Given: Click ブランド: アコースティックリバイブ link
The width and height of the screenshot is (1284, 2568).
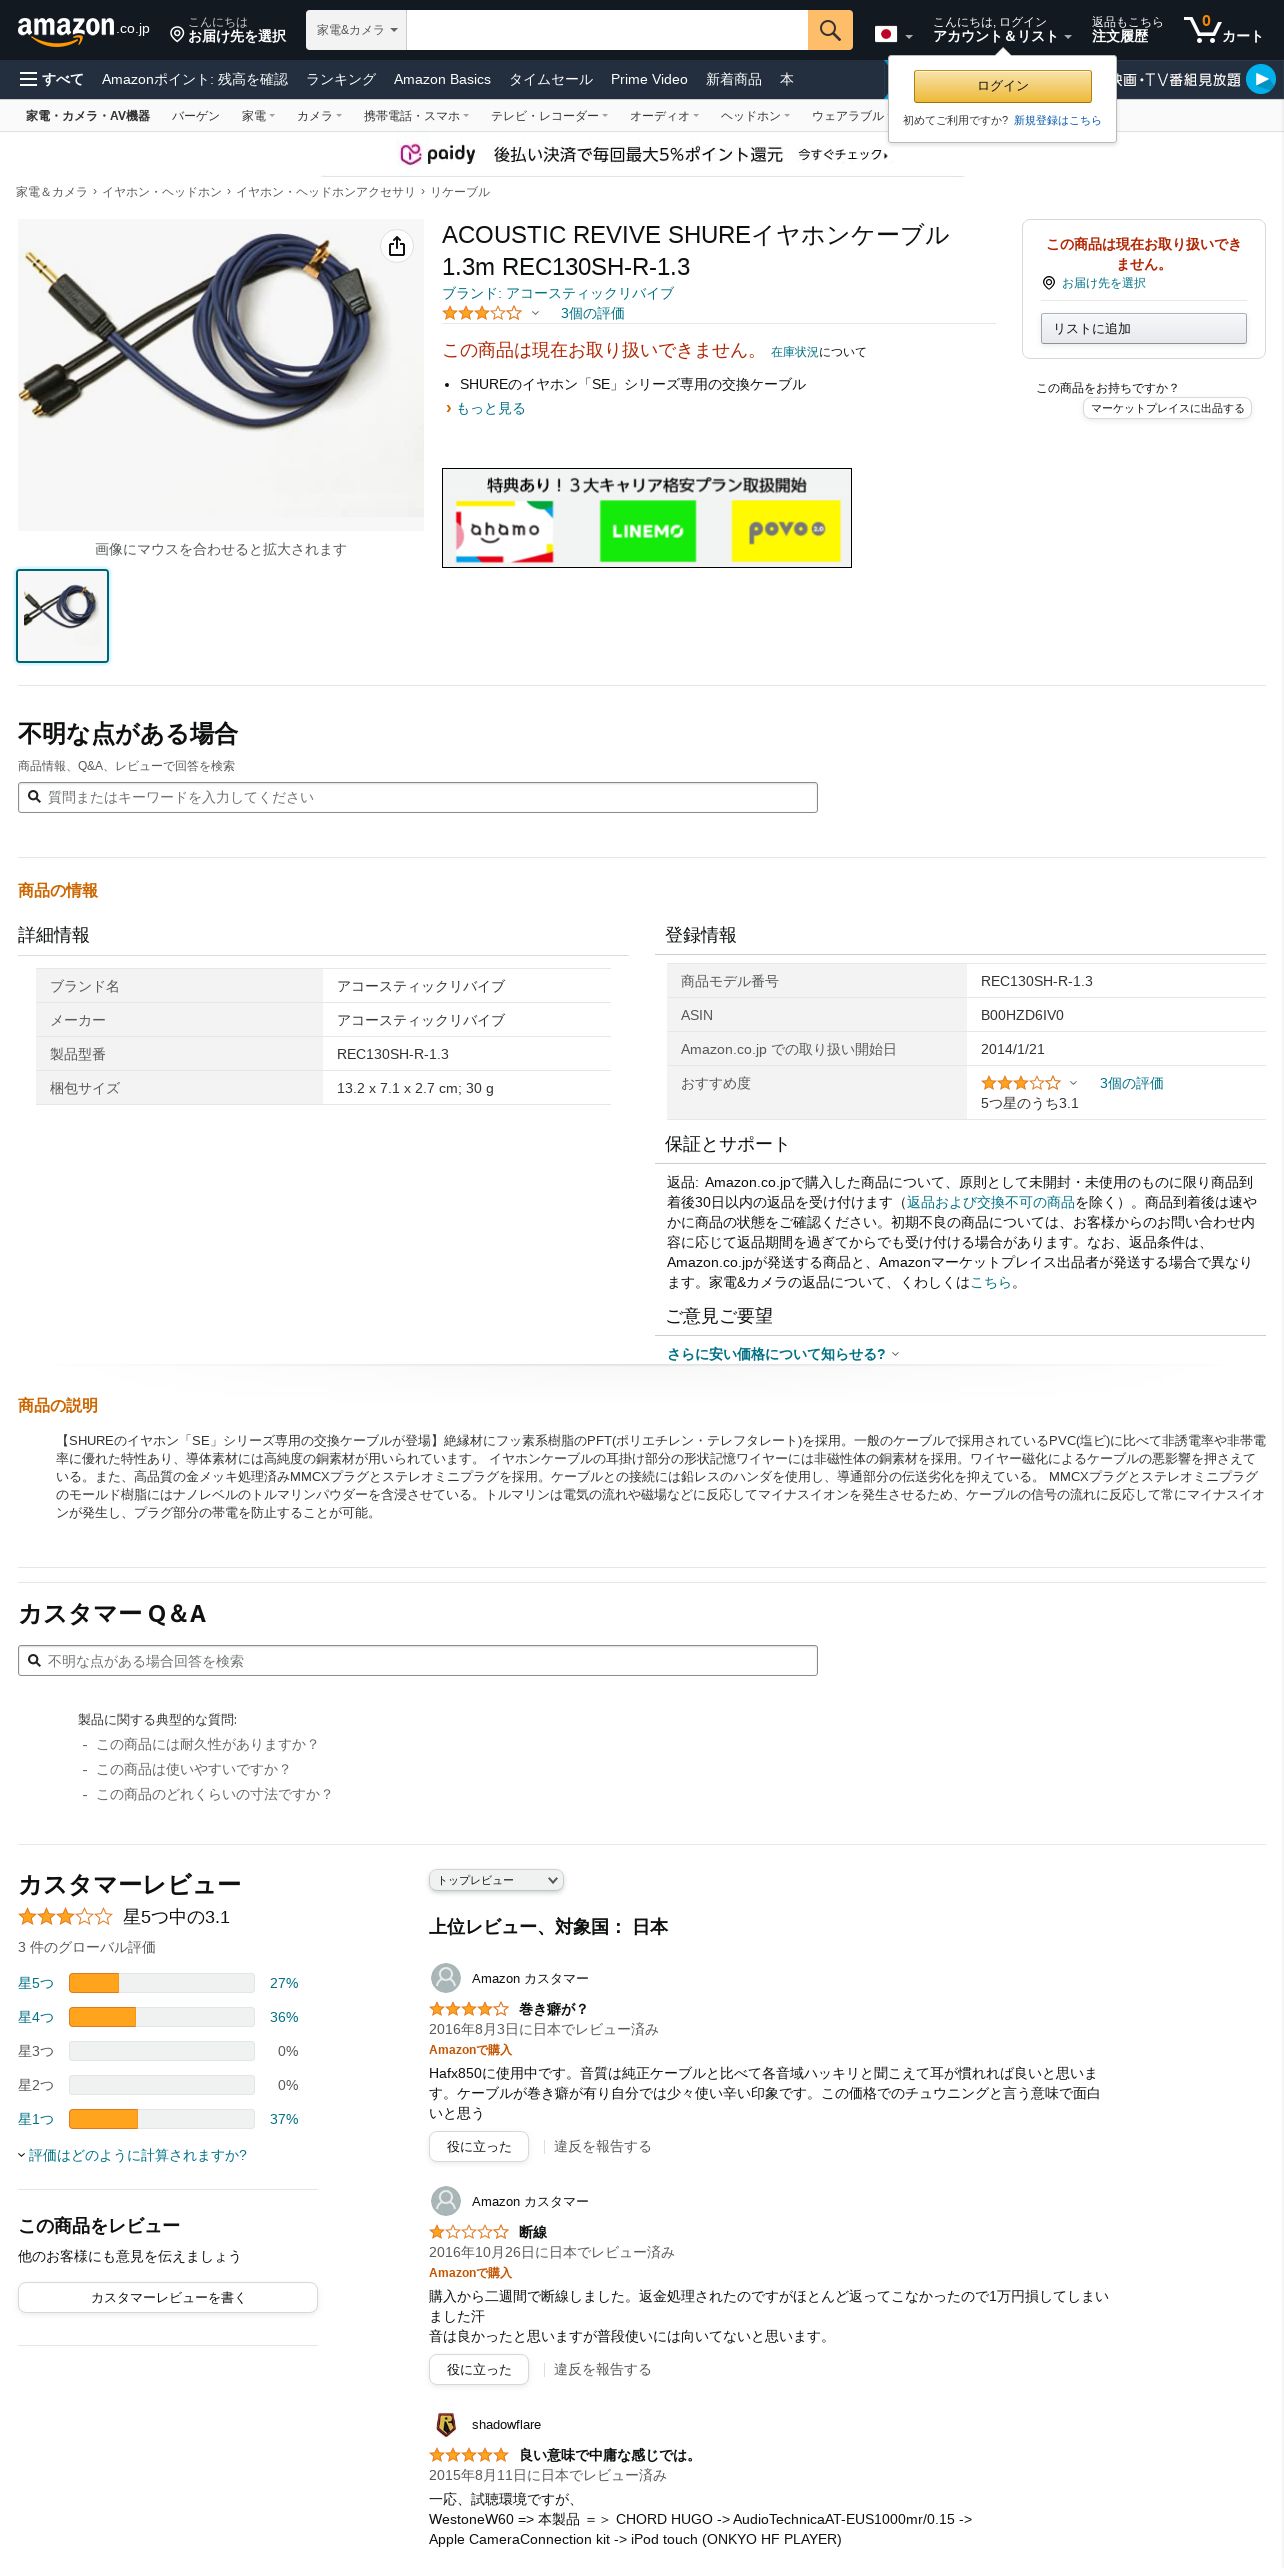Looking at the screenshot, I should (x=558, y=293).
